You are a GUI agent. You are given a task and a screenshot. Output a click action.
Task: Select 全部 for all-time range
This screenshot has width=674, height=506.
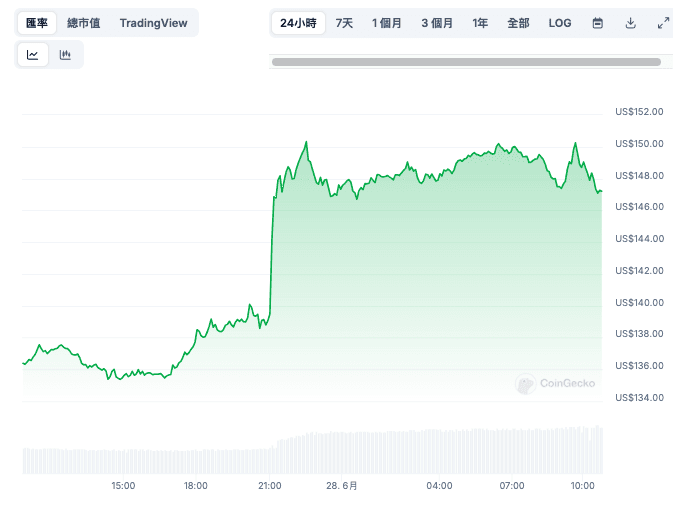click(x=518, y=23)
